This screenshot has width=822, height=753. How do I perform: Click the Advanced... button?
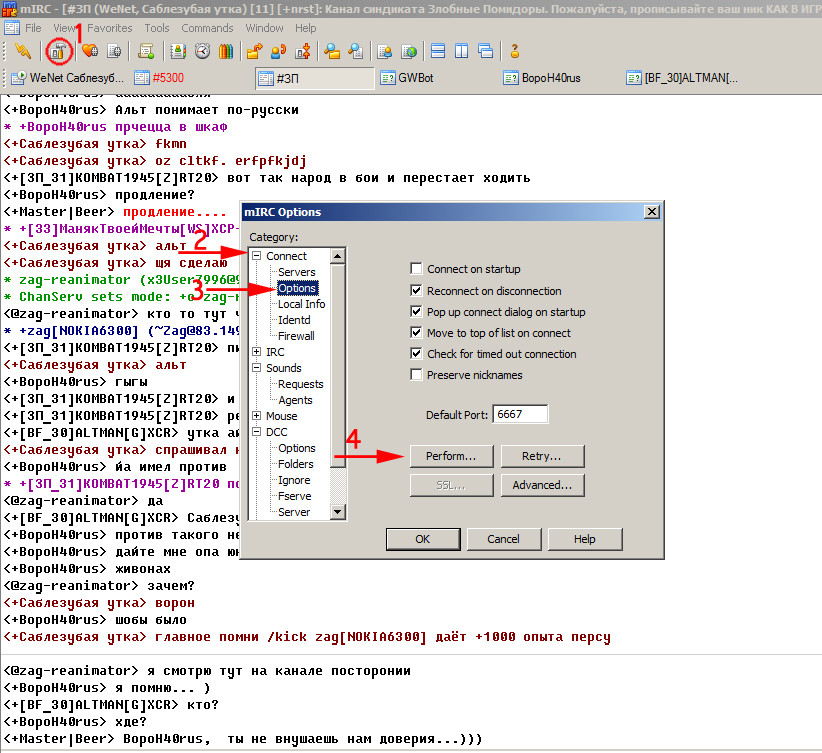tap(542, 485)
